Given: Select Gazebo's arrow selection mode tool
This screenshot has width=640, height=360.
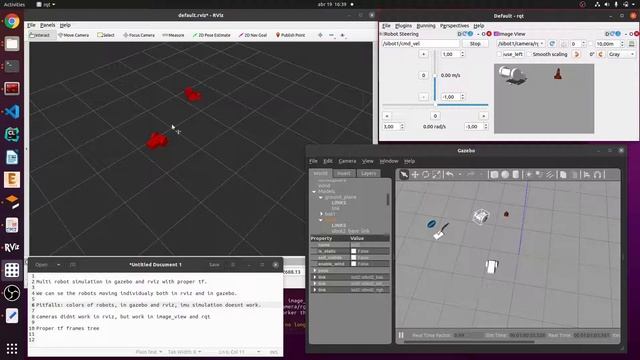Looking at the screenshot, I should (x=404, y=175).
